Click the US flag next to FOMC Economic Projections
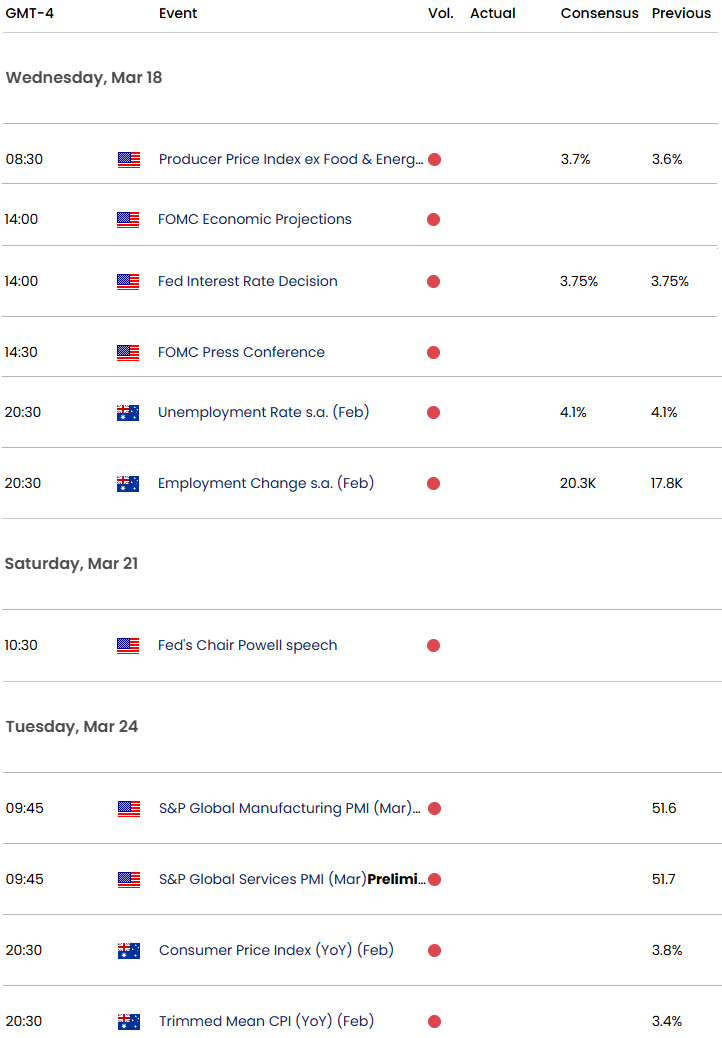Viewport: 722px width, 1038px height. click(x=128, y=220)
